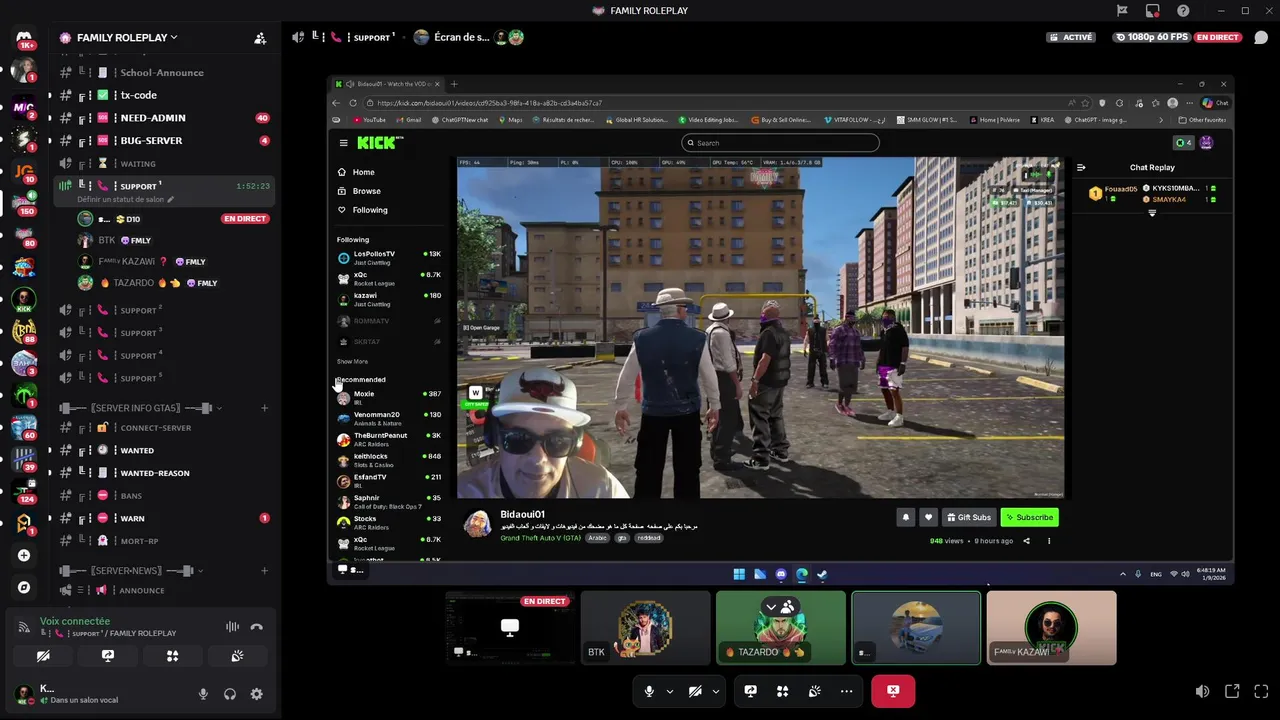Open Kick hamburger menu in stream
The image size is (1280, 720).
pyautogui.click(x=343, y=143)
